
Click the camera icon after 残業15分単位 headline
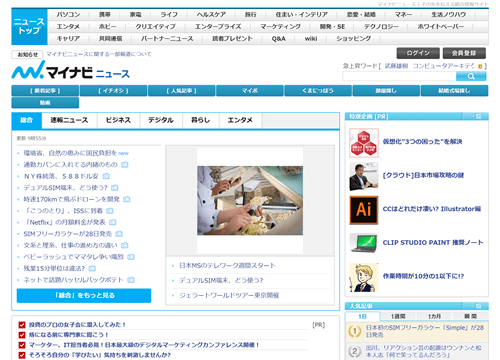click(x=92, y=268)
